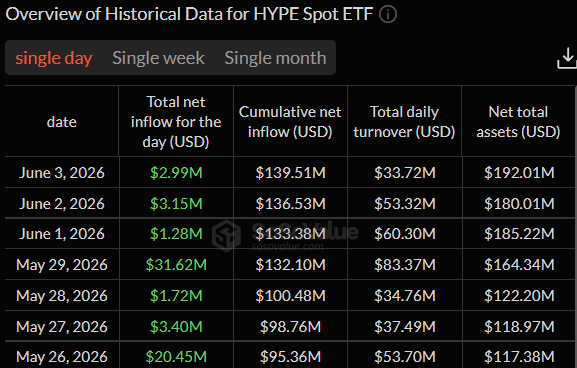Click the $1.72M net inflow value
The image size is (577, 368).
point(176,296)
